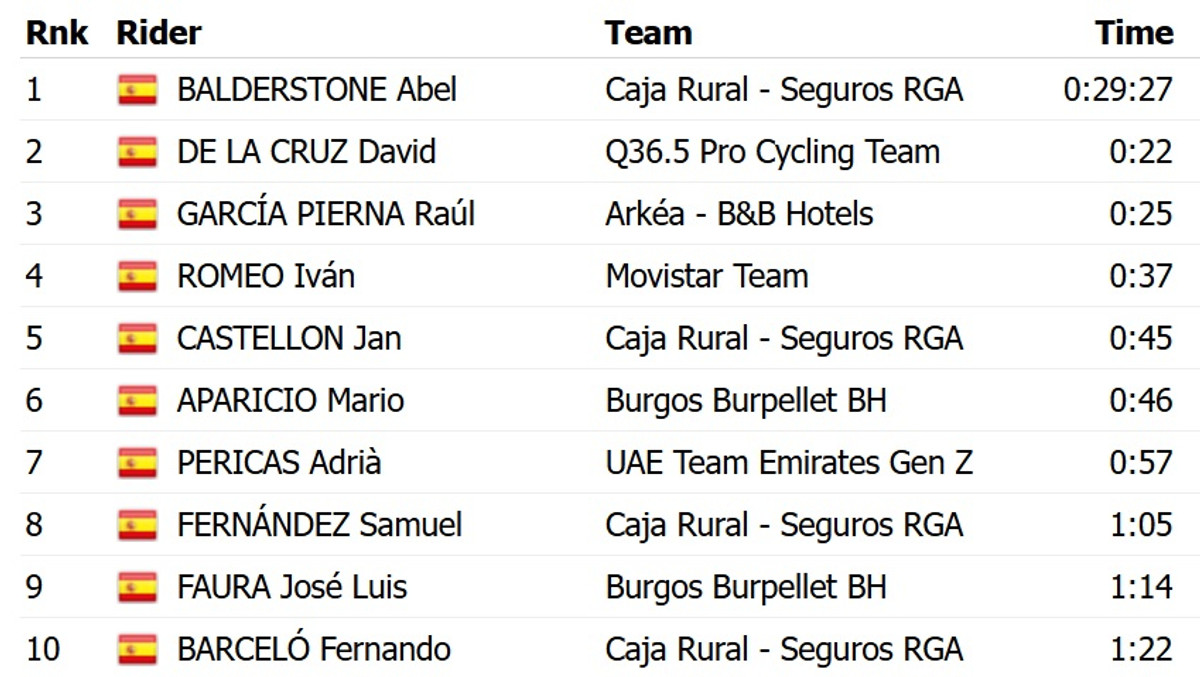This screenshot has width=1200, height=677.
Task: Select rider BARCELÓ Fernando
Action: pos(313,649)
